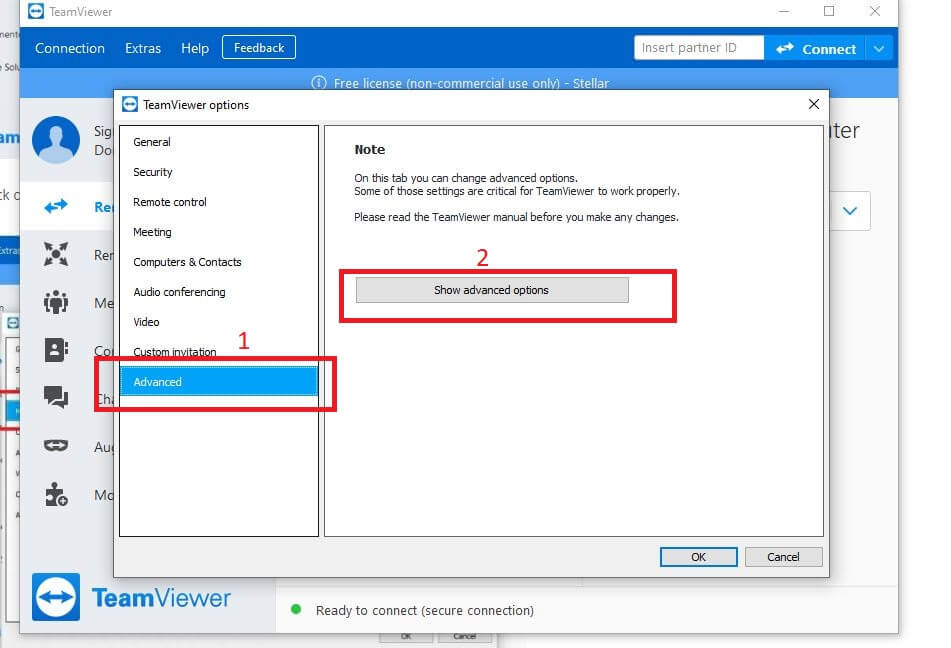This screenshot has width=951, height=648.
Task: Click the Connect button
Action: click(816, 48)
